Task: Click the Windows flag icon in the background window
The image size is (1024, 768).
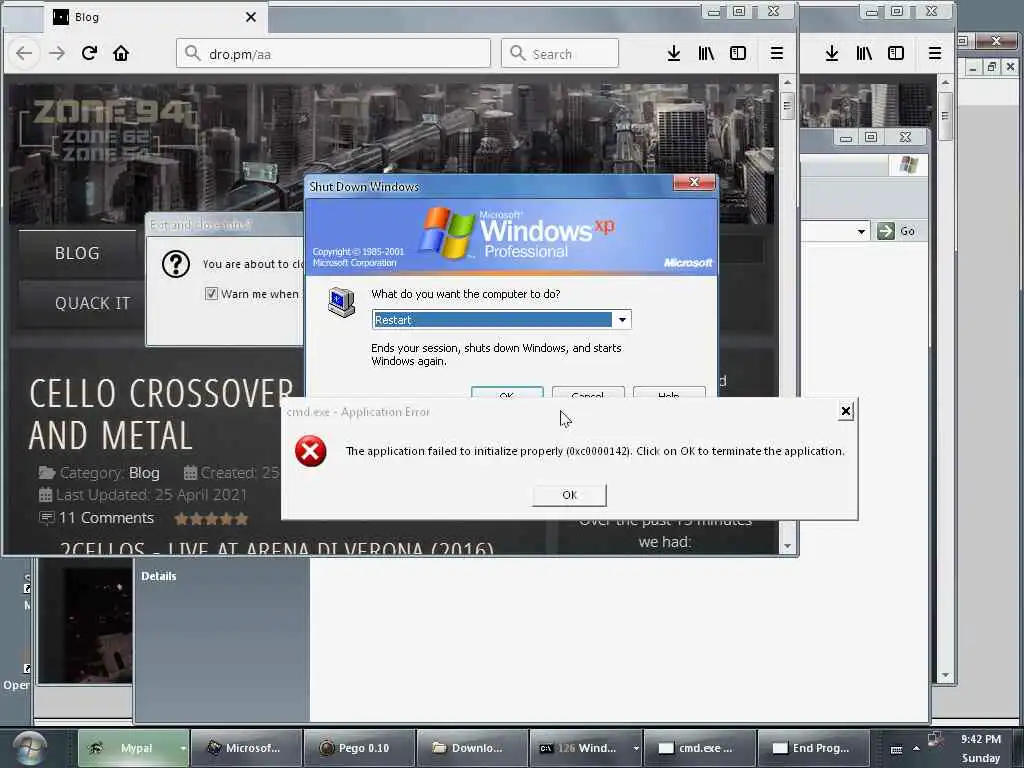Action: point(908,165)
